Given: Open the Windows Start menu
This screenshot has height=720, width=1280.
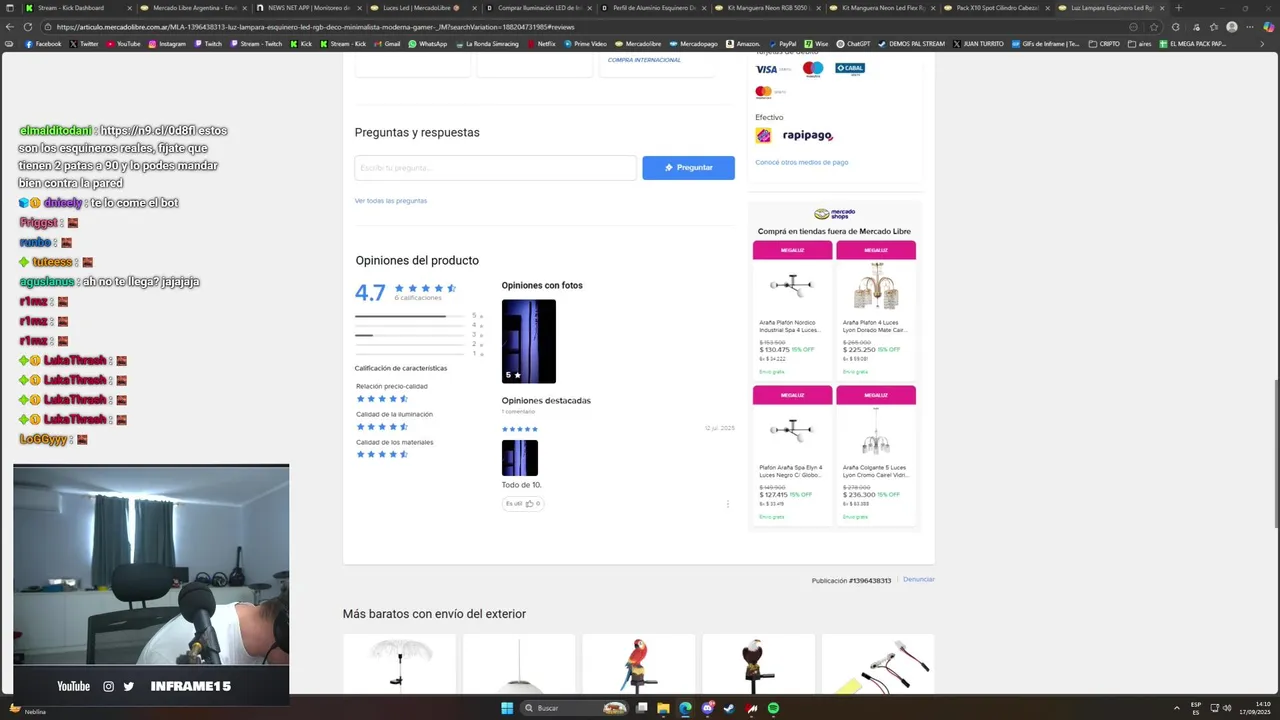Looking at the screenshot, I should (507, 708).
